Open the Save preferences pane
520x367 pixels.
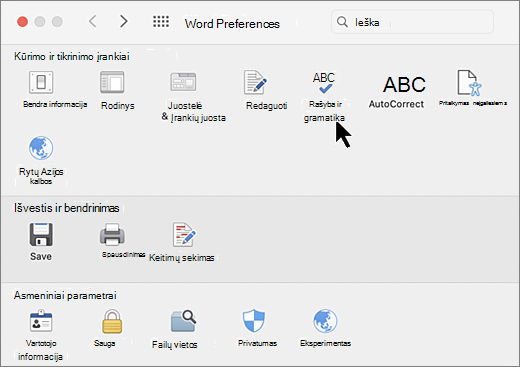41,234
